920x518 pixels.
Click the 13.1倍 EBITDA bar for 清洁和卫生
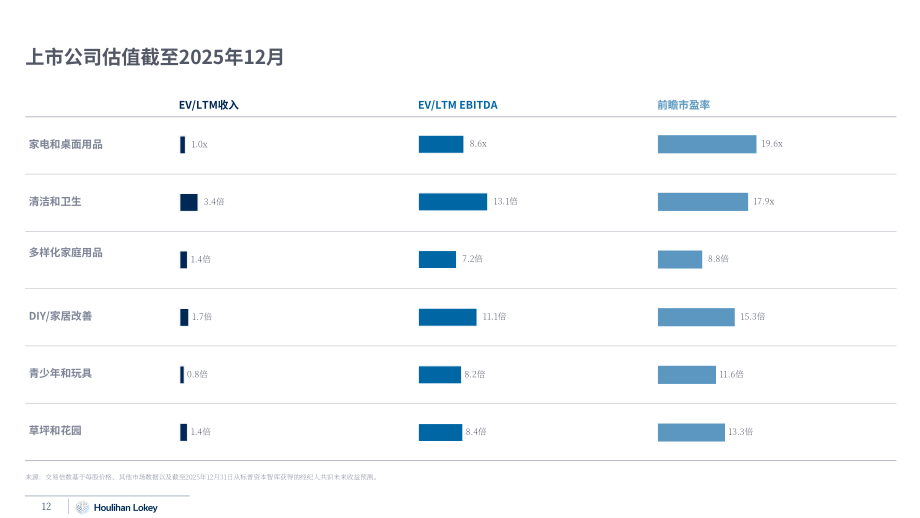pos(453,202)
